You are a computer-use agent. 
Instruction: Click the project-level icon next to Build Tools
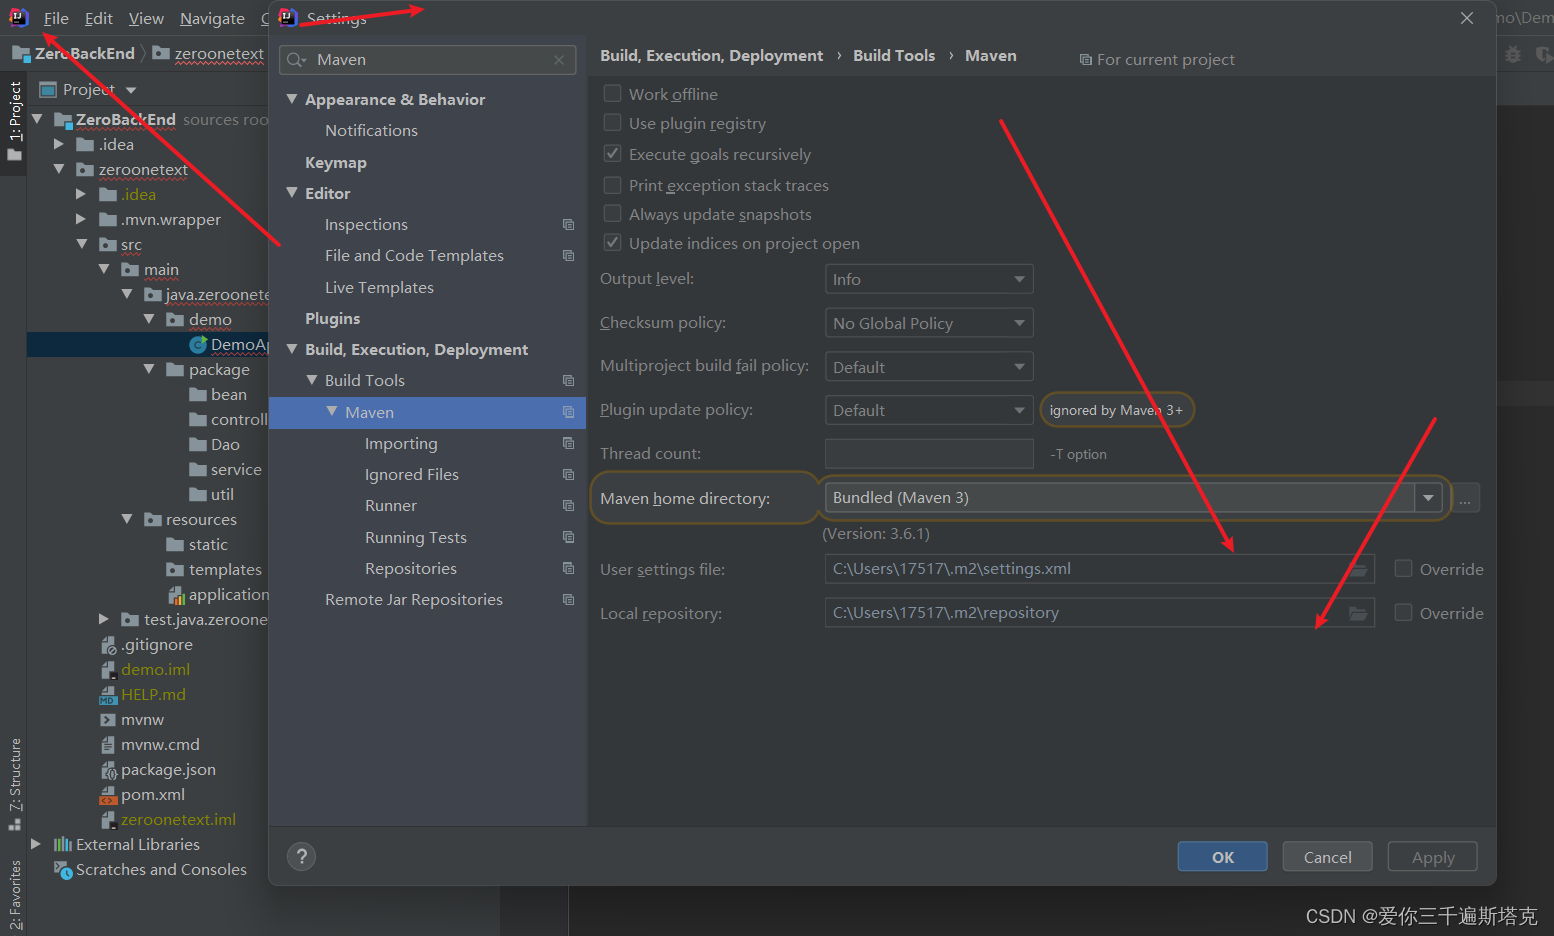point(568,381)
